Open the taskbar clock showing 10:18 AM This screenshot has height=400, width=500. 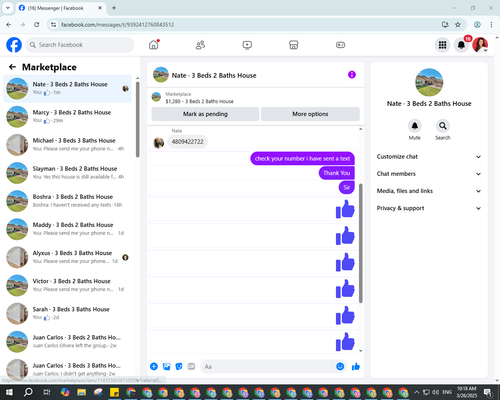[x=467, y=392]
